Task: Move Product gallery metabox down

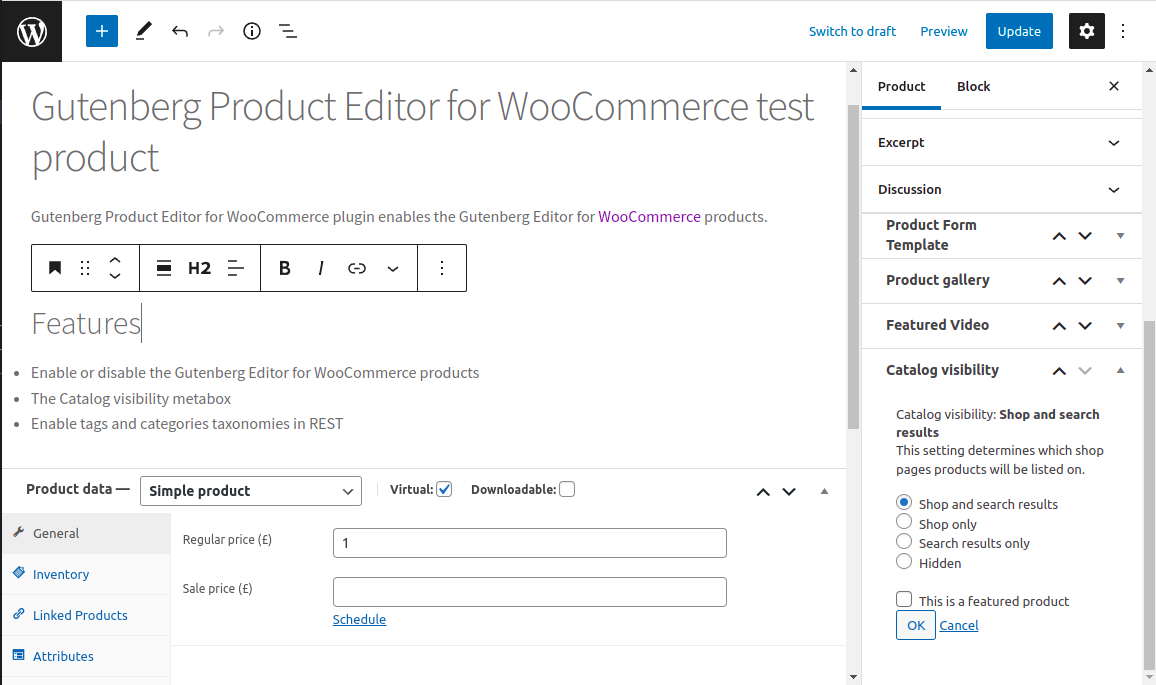Action: coord(1085,281)
